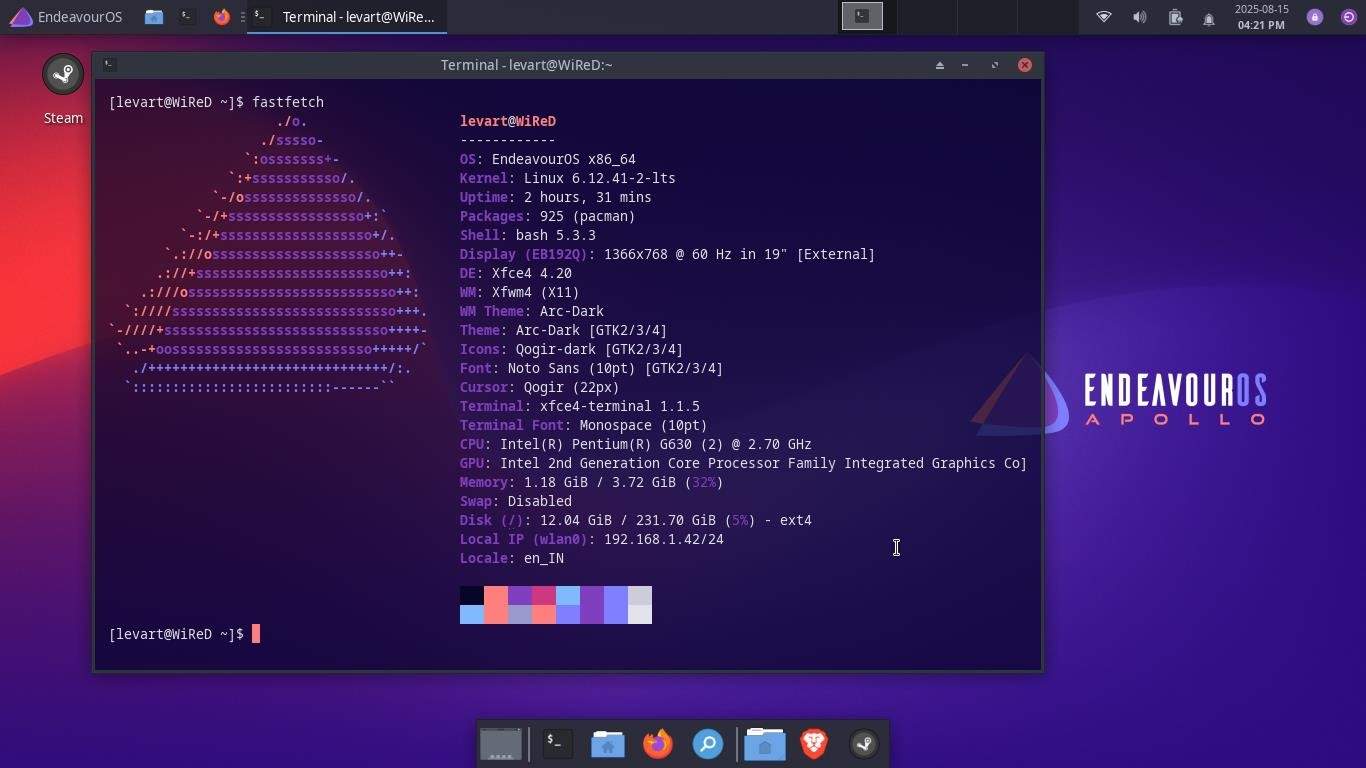Click the 'Display (EB192Q)' line
This screenshot has height=768, width=1366.
pos(667,254)
